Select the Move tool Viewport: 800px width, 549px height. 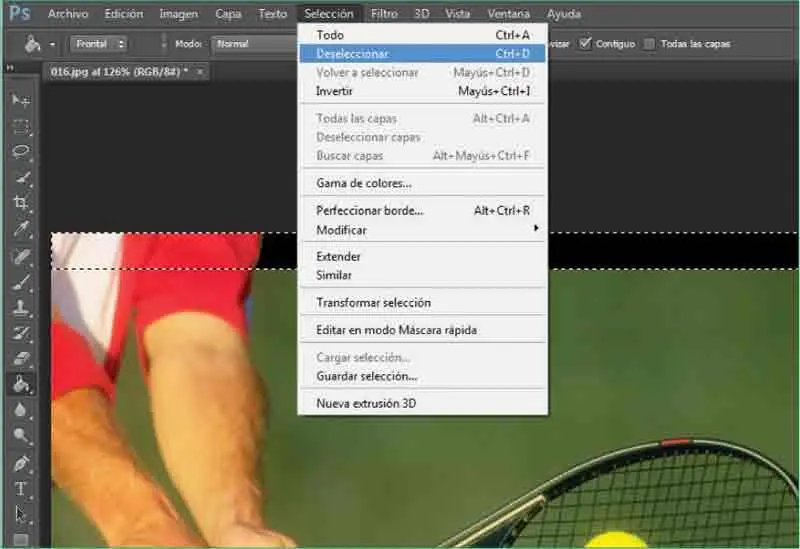click(x=20, y=100)
